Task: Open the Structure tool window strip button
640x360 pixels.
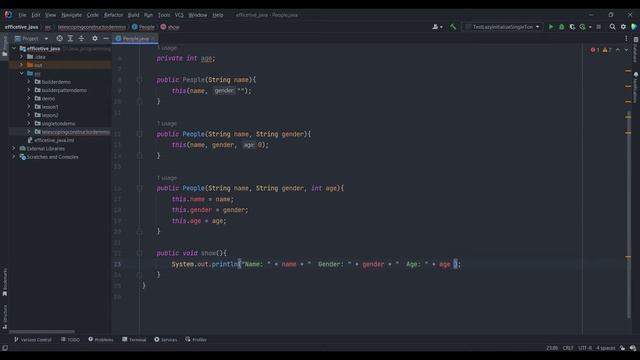Action: pyautogui.click(x=5, y=317)
